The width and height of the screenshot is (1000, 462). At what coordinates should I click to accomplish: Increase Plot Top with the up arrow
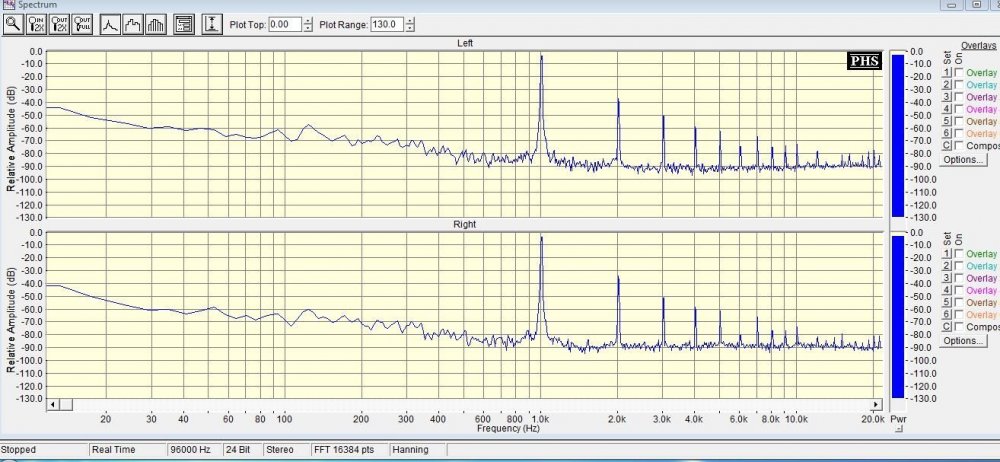pos(307,20)
